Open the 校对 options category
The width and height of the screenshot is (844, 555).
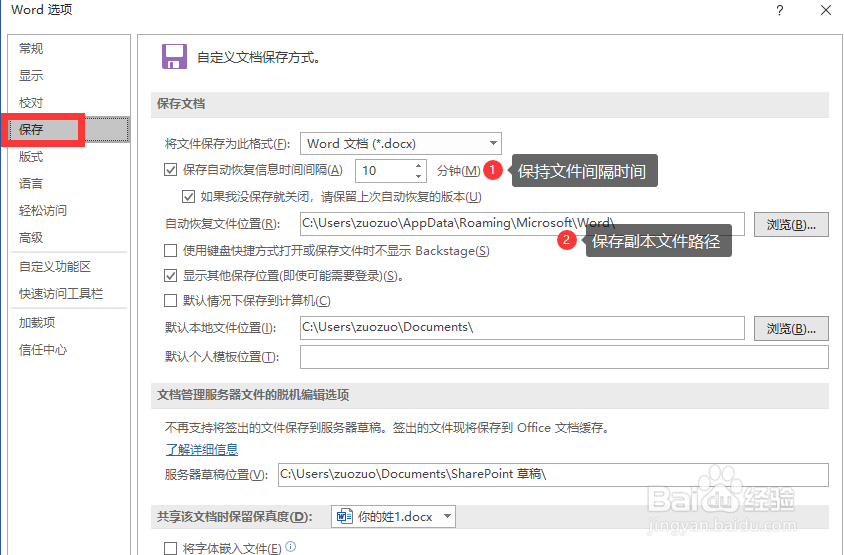tap(31, 102)
